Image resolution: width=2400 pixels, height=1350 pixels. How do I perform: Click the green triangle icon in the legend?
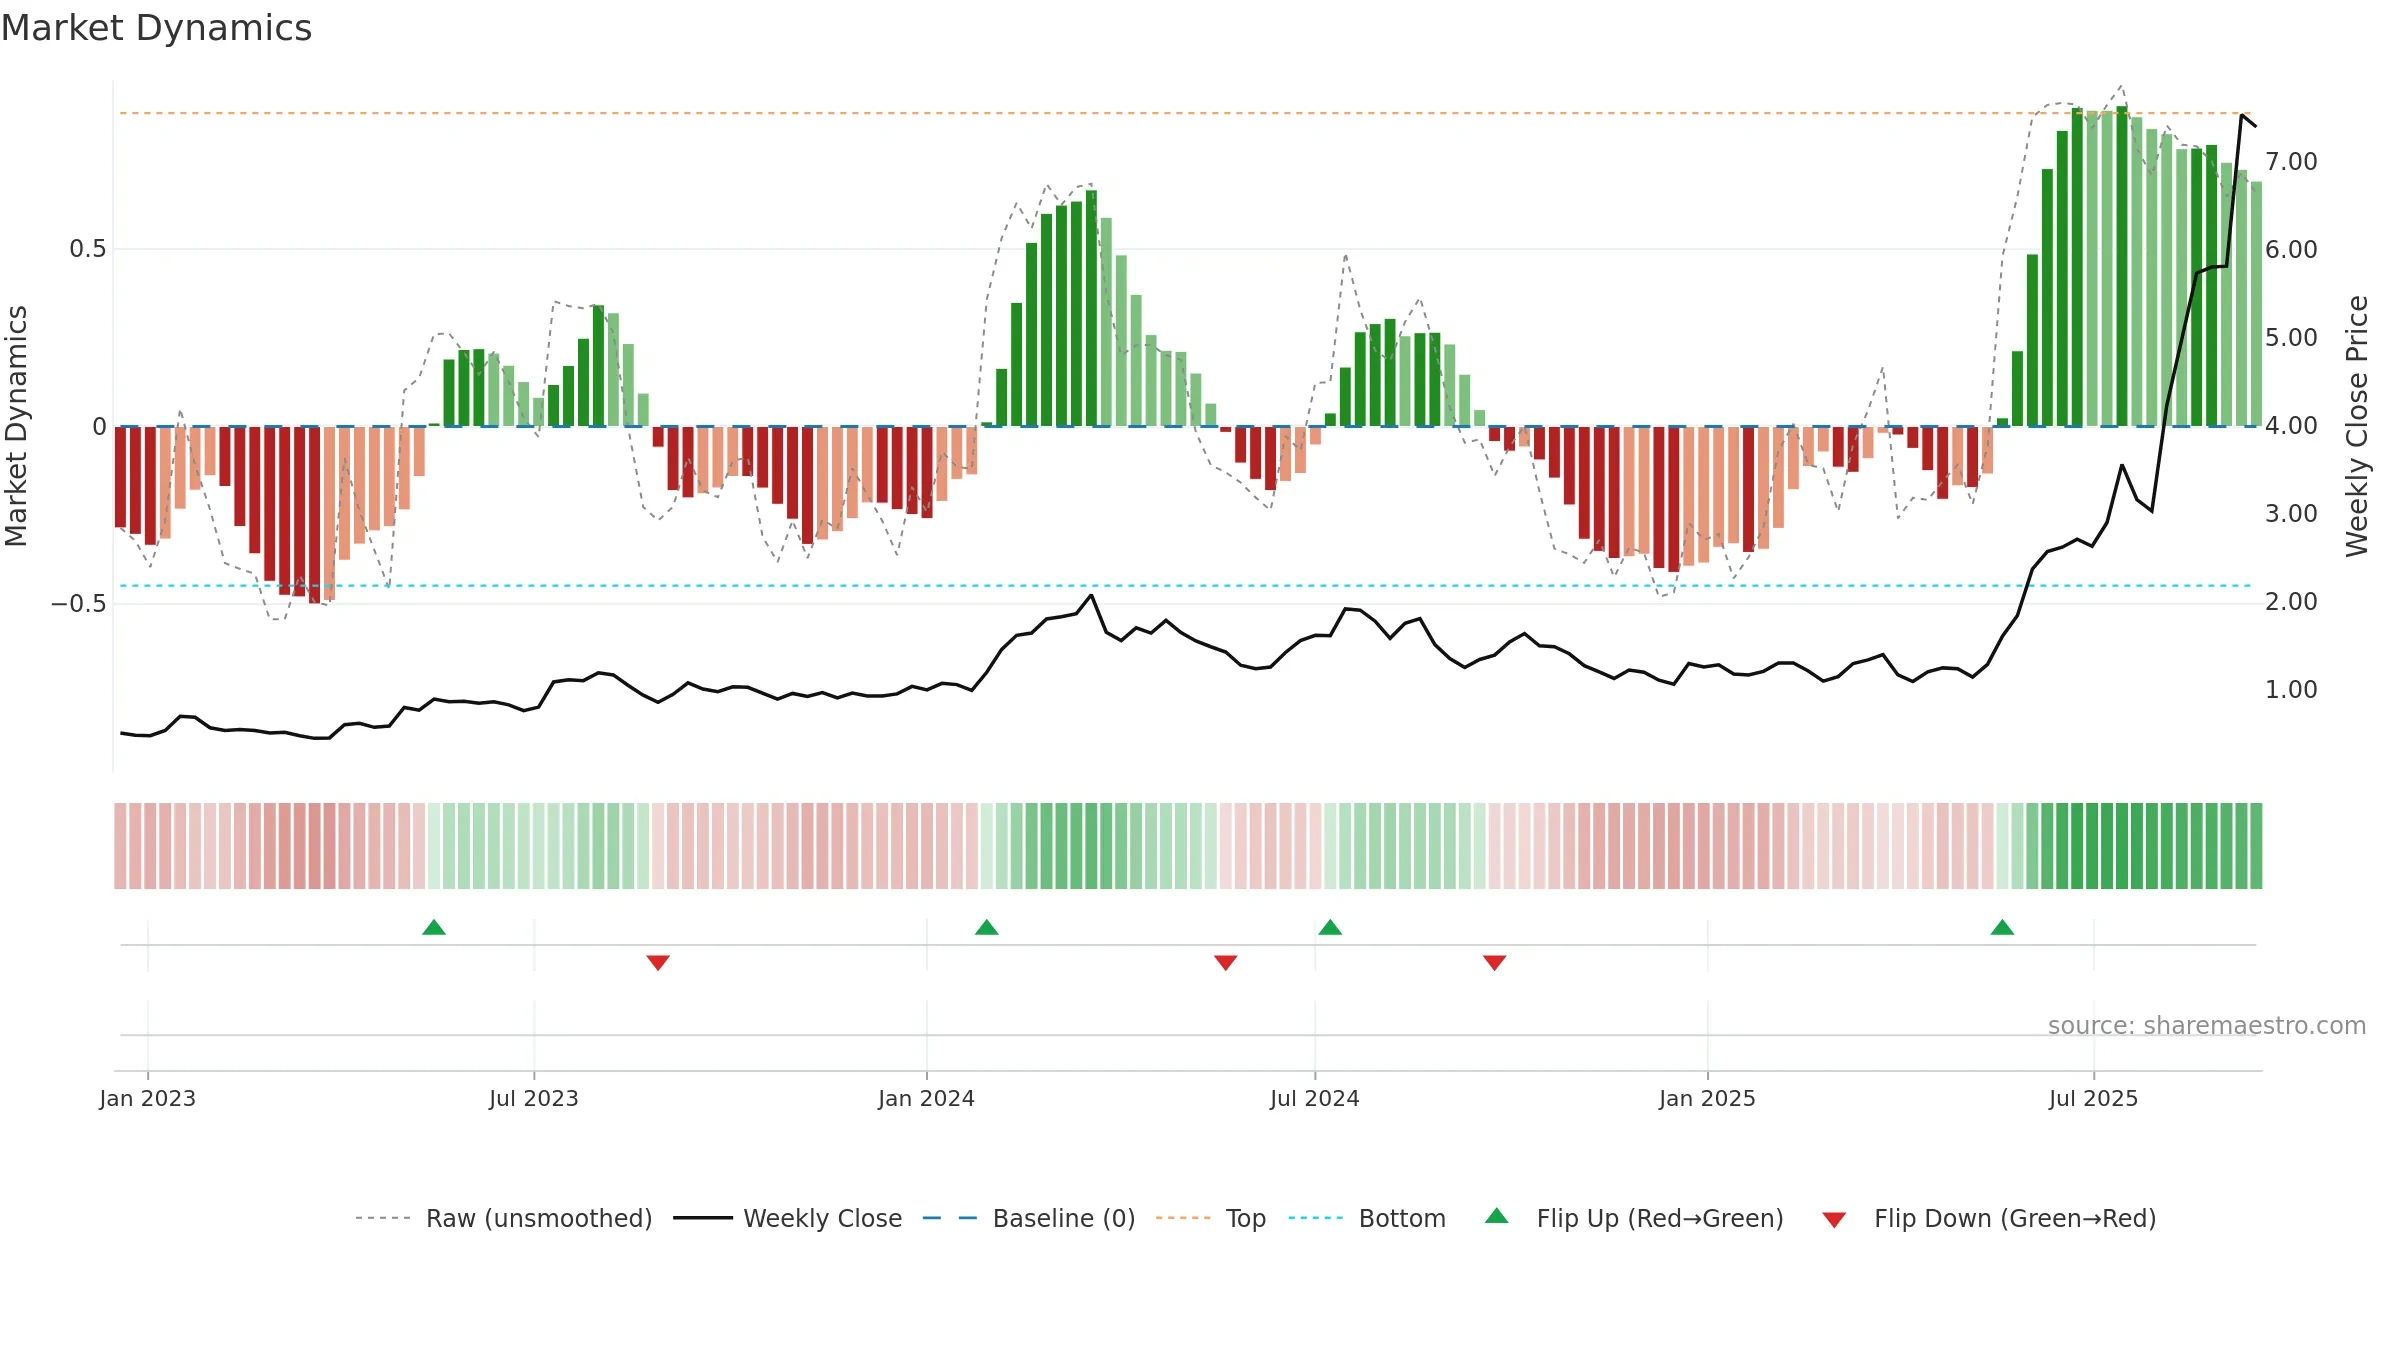tap(1497, 1216)
